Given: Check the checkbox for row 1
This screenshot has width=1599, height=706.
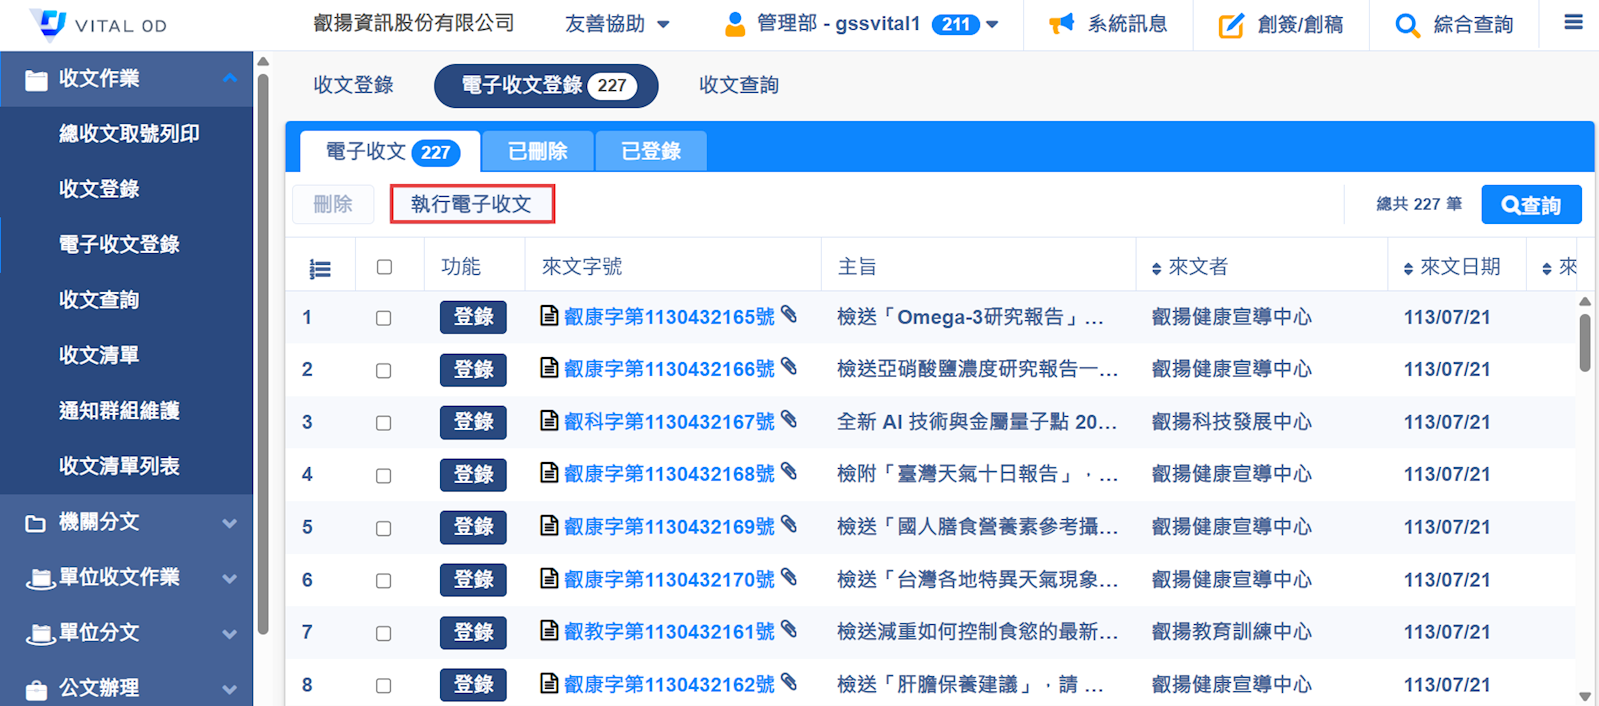Looking at the screenshot, I should [x=384, y=318].
